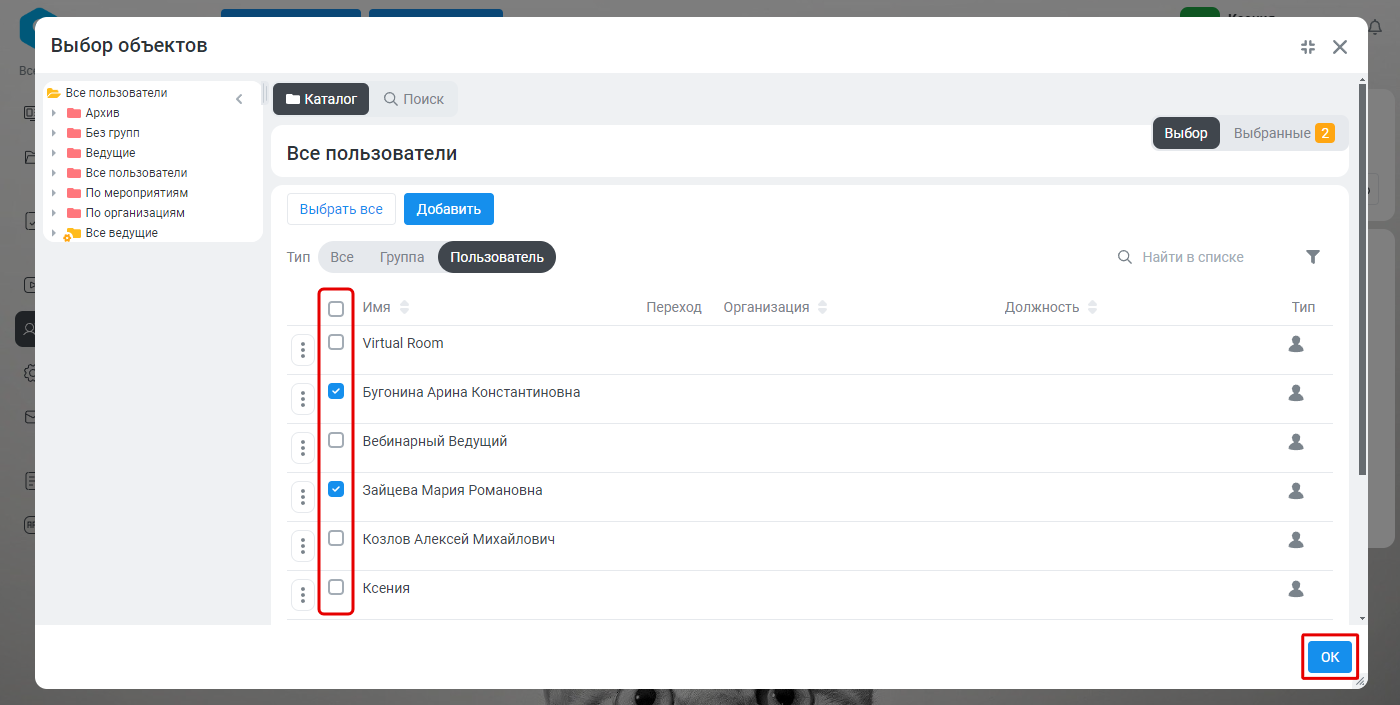Image resolution: width=1400 pixels, height=705 pixels.
Task: Collapse the dialog with the shrink icon
Action: (1308, 47)
